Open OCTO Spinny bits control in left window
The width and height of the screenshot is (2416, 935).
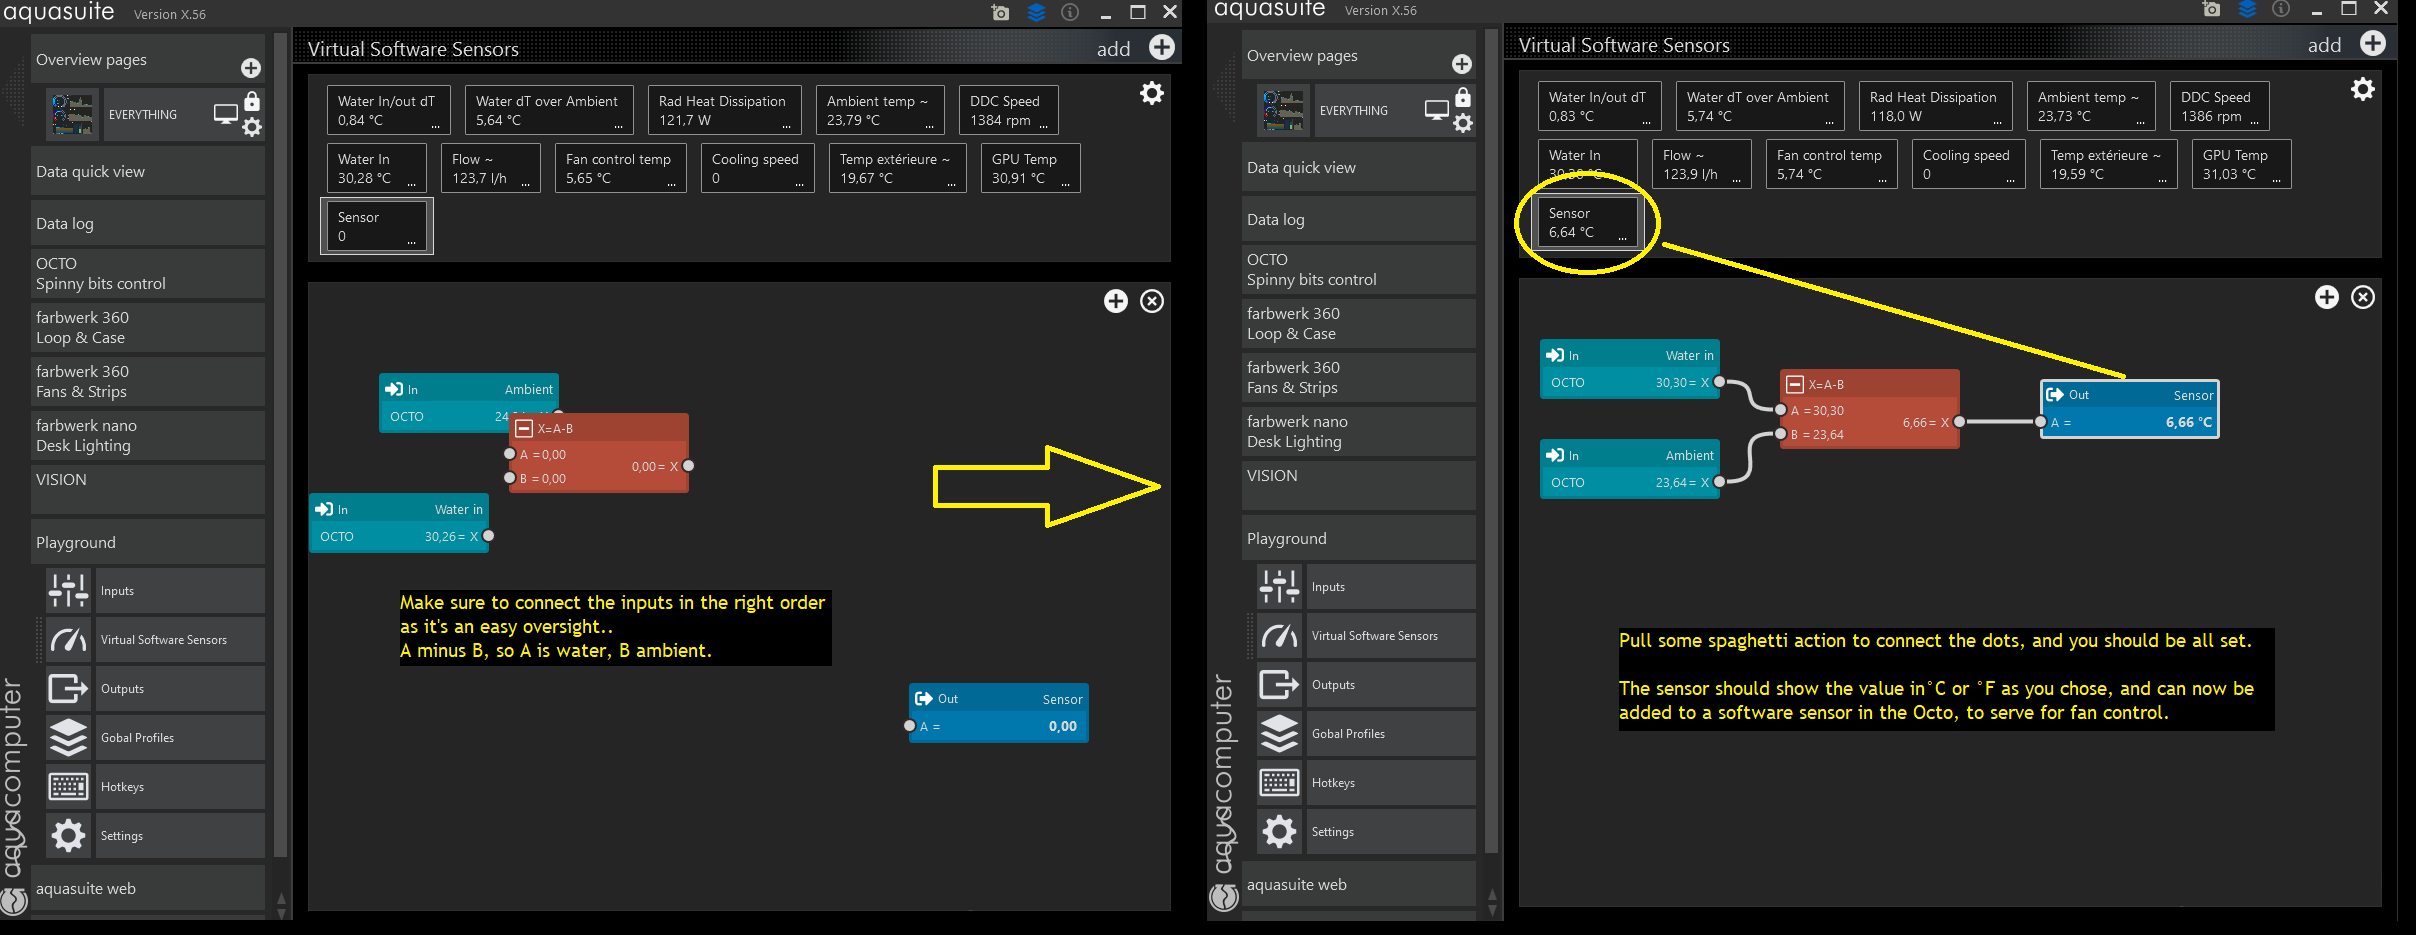pyautogui.click(x=148, y=274)
